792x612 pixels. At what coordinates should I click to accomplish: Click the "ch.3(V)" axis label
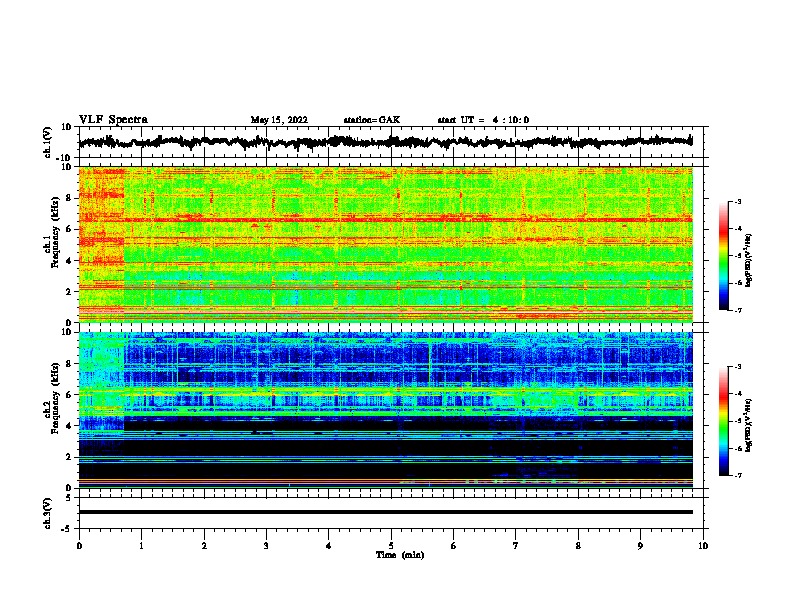[48, 513]
